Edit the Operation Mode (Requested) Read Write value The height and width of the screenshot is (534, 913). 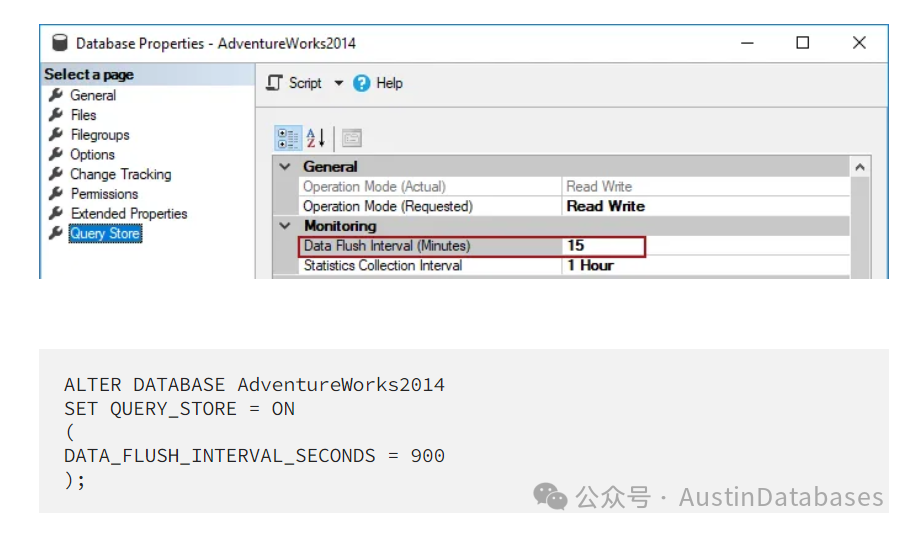pos(606,207)
